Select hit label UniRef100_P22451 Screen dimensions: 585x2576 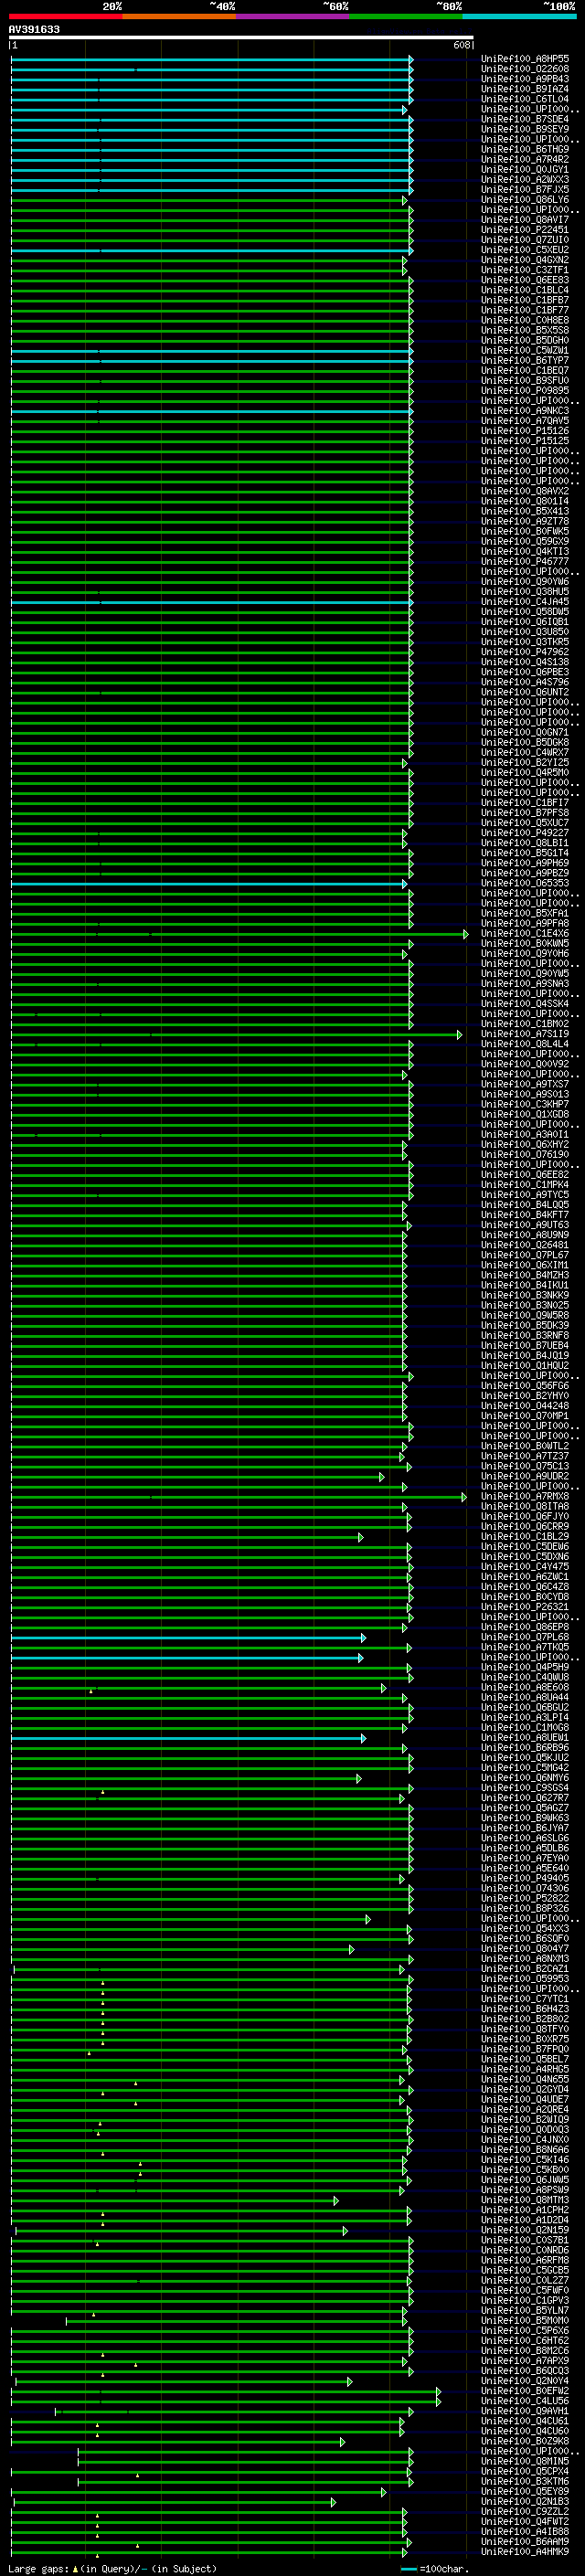point(525,230)
